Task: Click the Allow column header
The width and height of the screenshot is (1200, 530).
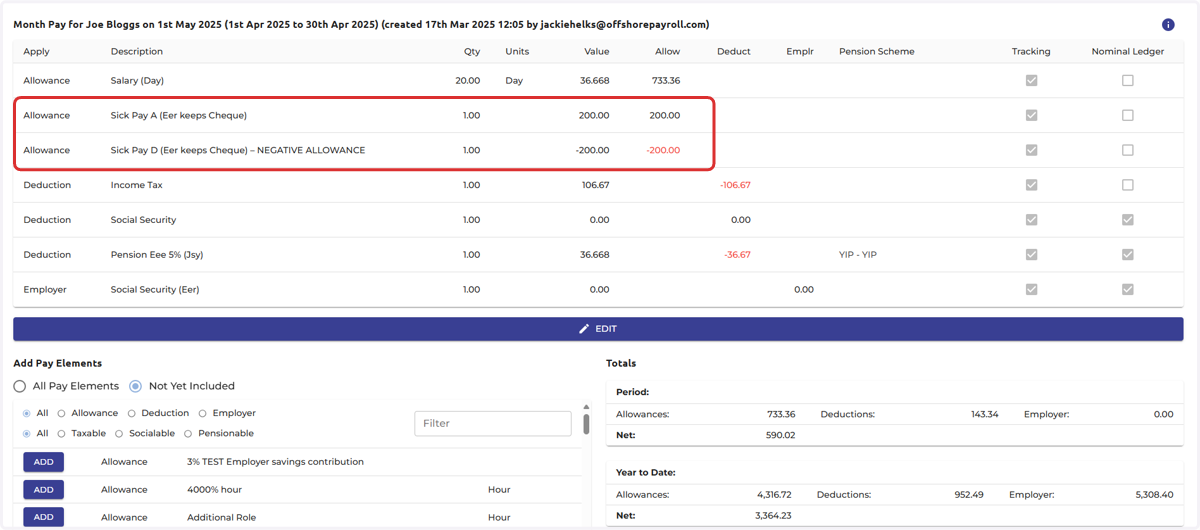Action: point(667,52)
